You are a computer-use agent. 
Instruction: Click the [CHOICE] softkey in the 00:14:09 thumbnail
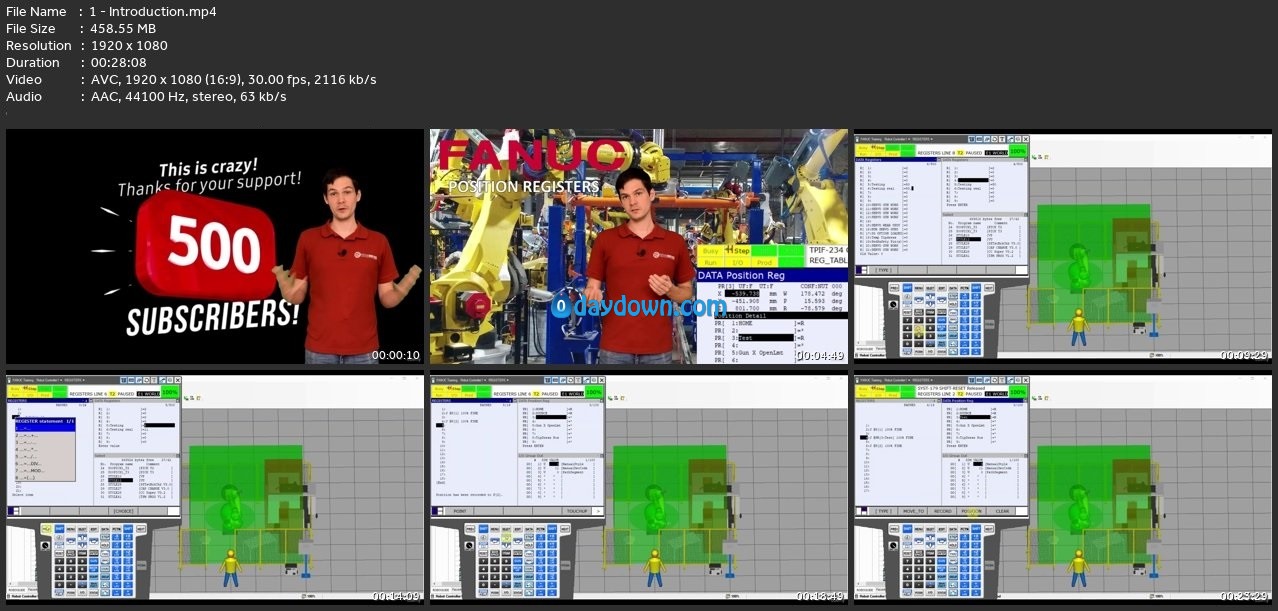click(124, 511)
